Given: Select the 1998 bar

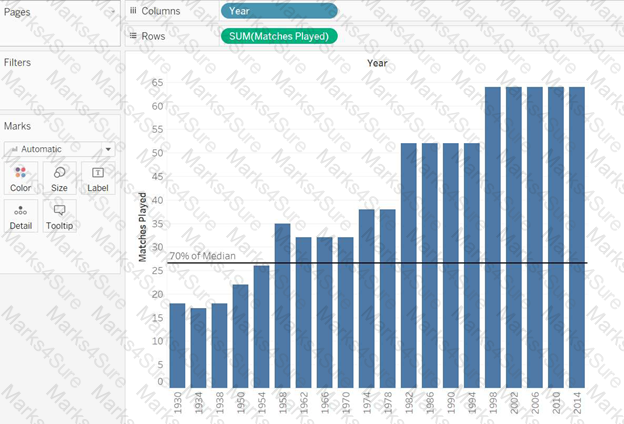Looking at the screenshot, I should pyautogui.click(x=493, y=237).
